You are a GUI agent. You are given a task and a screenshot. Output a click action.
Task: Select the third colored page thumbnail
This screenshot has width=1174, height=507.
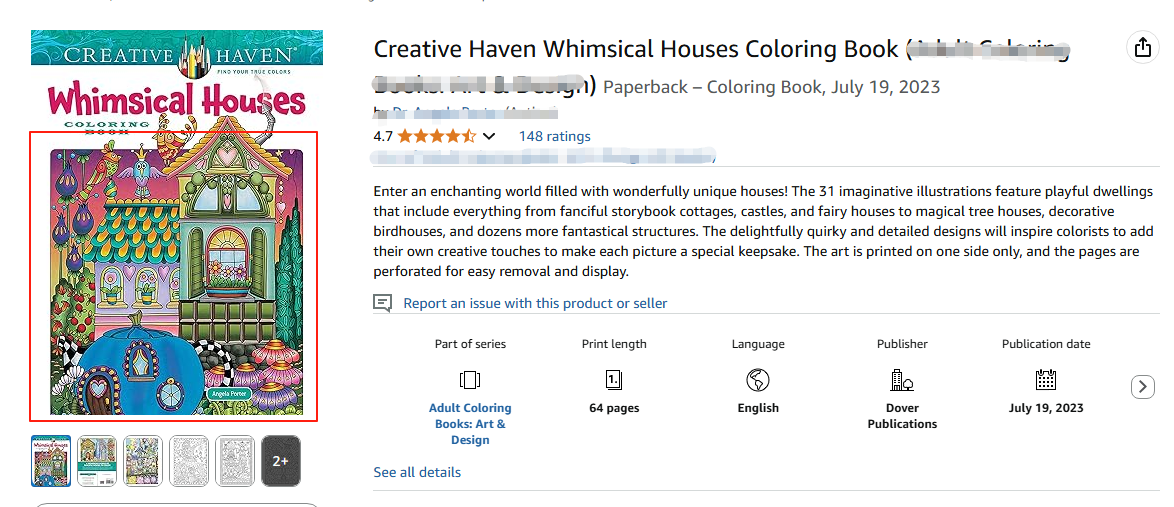[143, 461]
